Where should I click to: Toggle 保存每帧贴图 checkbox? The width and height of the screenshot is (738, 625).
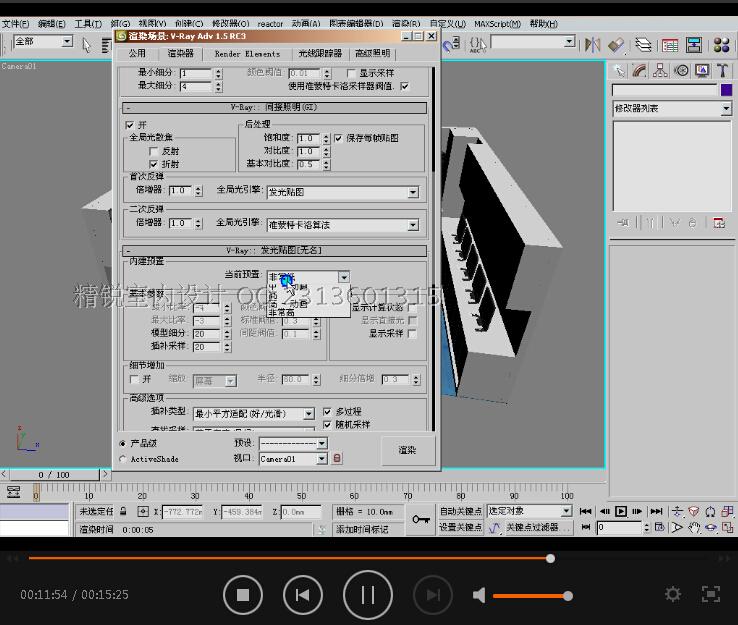(x=338, y=138)
